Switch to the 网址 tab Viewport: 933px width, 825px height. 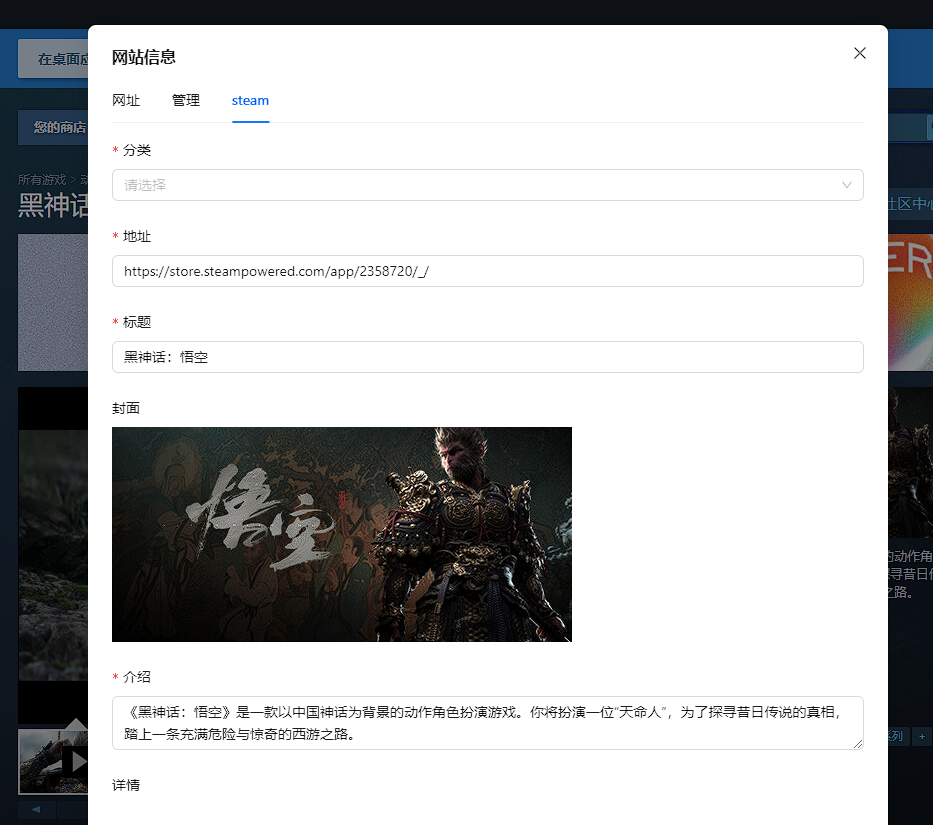pyautogui.click(x=126, y=101)
